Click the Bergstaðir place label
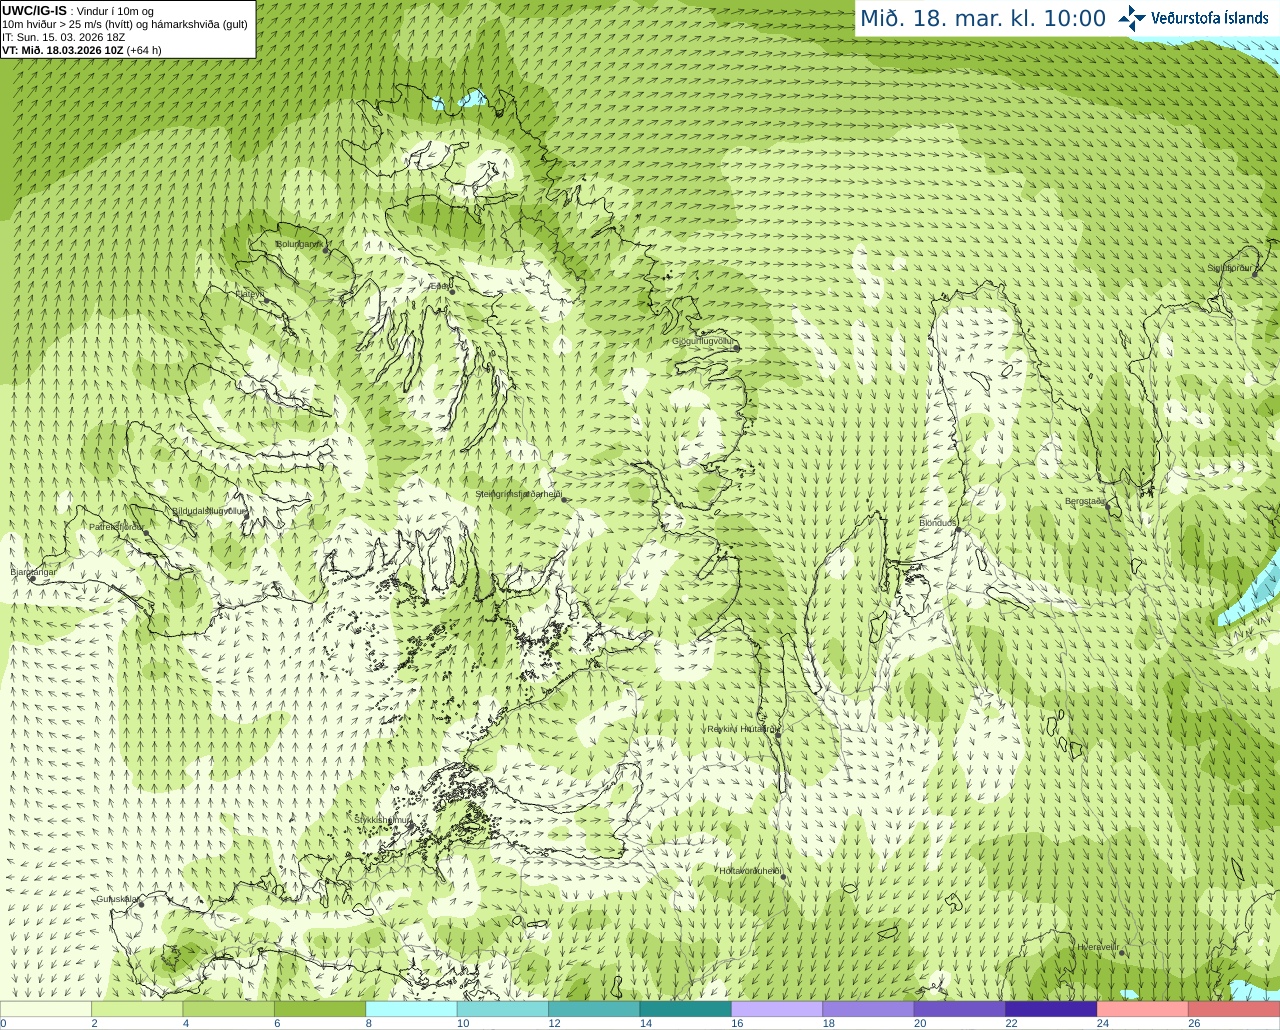Screen dimensions: 1280x1030 point(1085,501)
